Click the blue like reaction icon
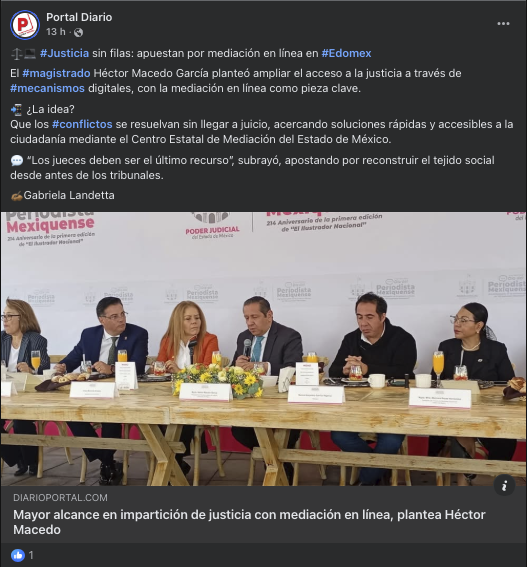 pos(18,555)
